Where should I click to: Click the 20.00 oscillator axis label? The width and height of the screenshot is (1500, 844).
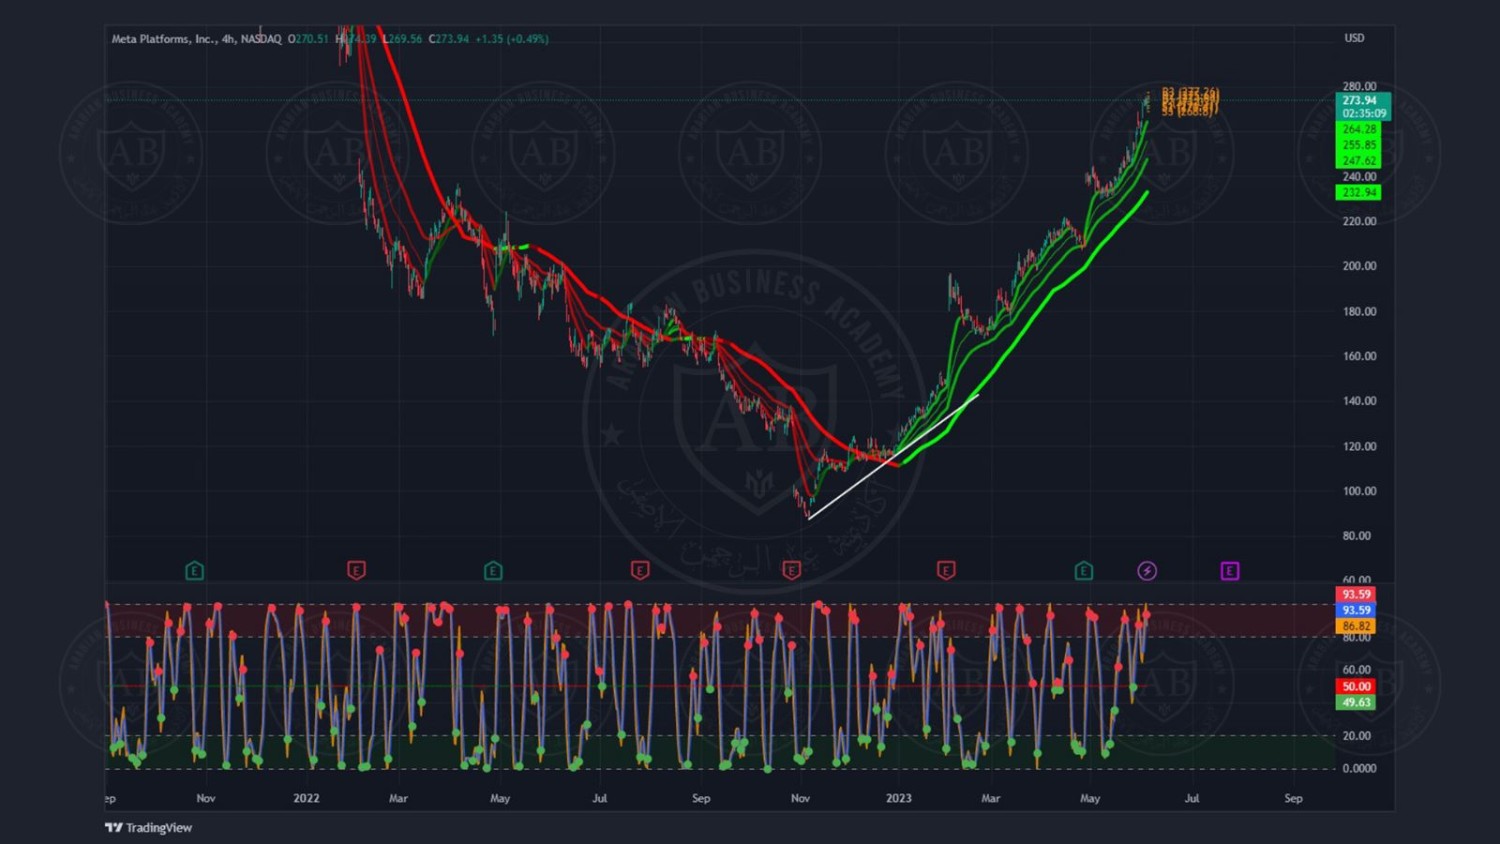coord(1357,735)
